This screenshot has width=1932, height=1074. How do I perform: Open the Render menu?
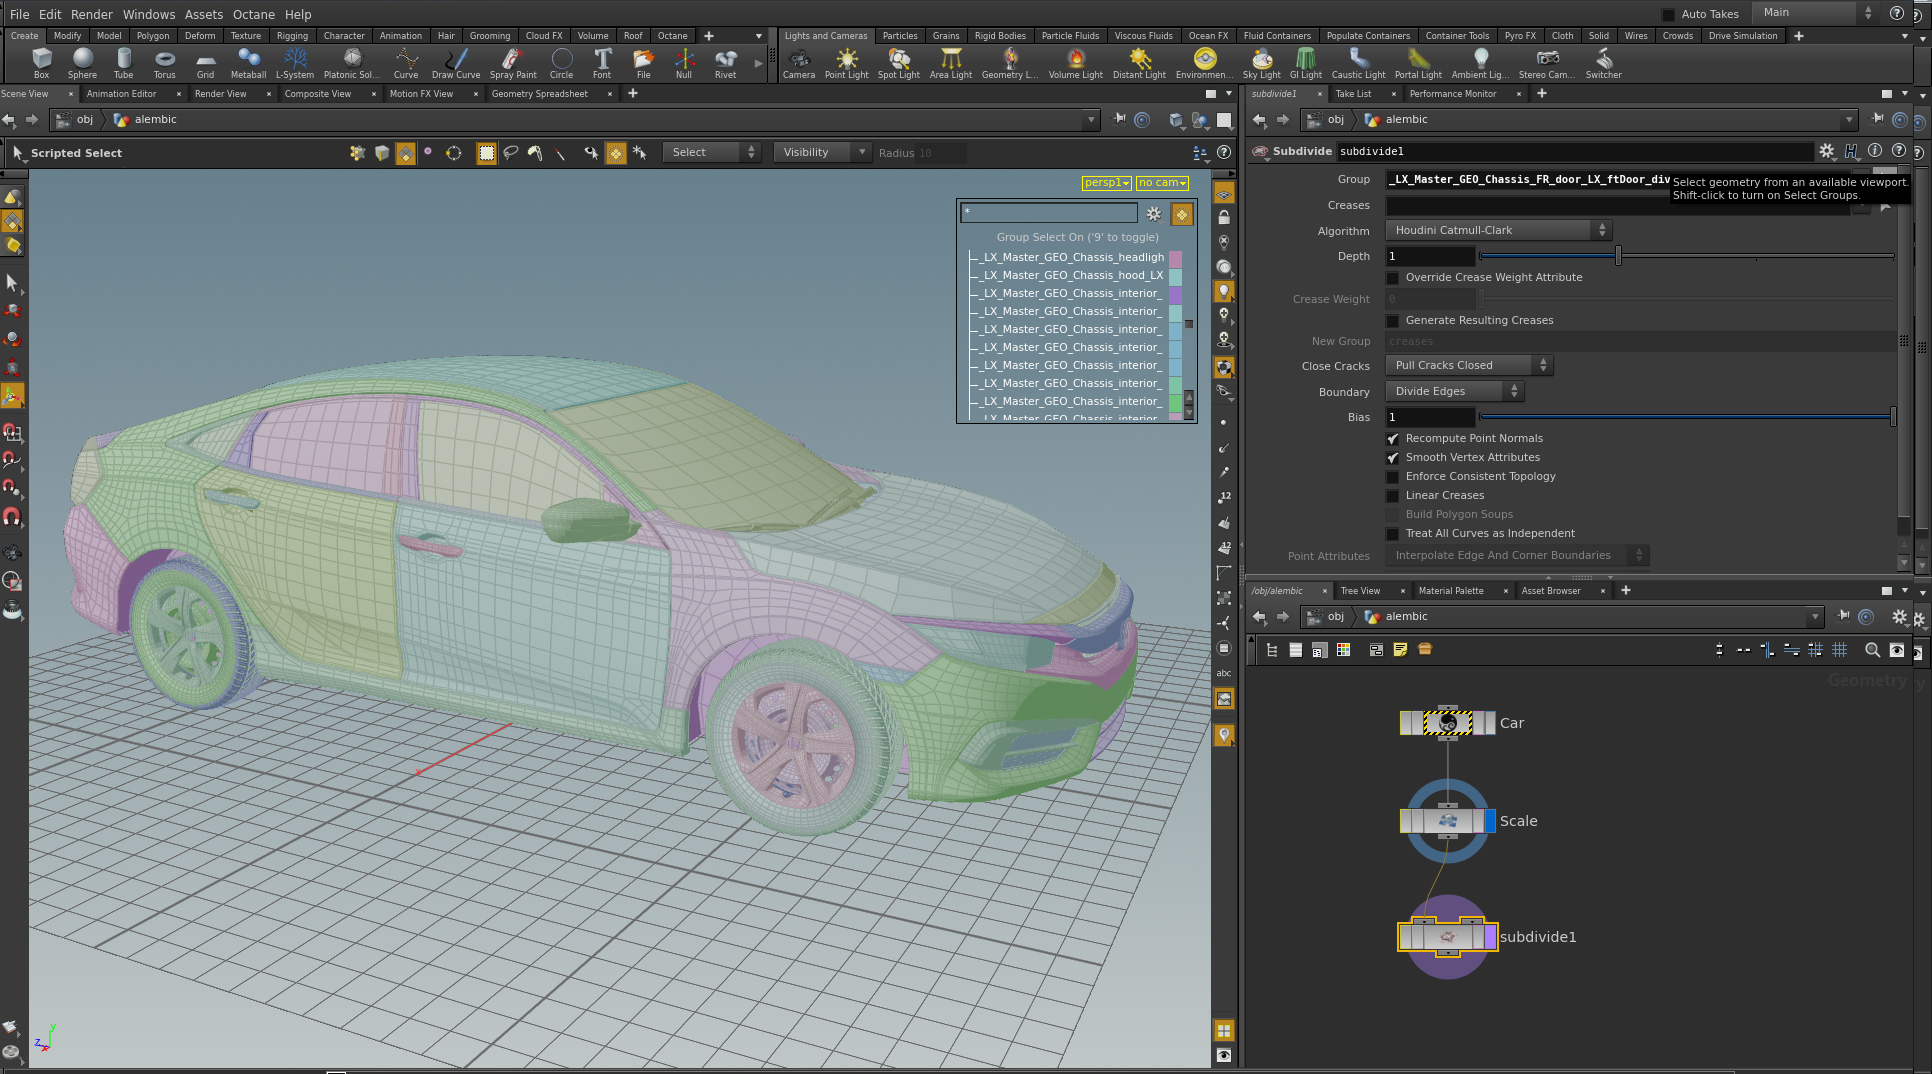coord(92,14)
